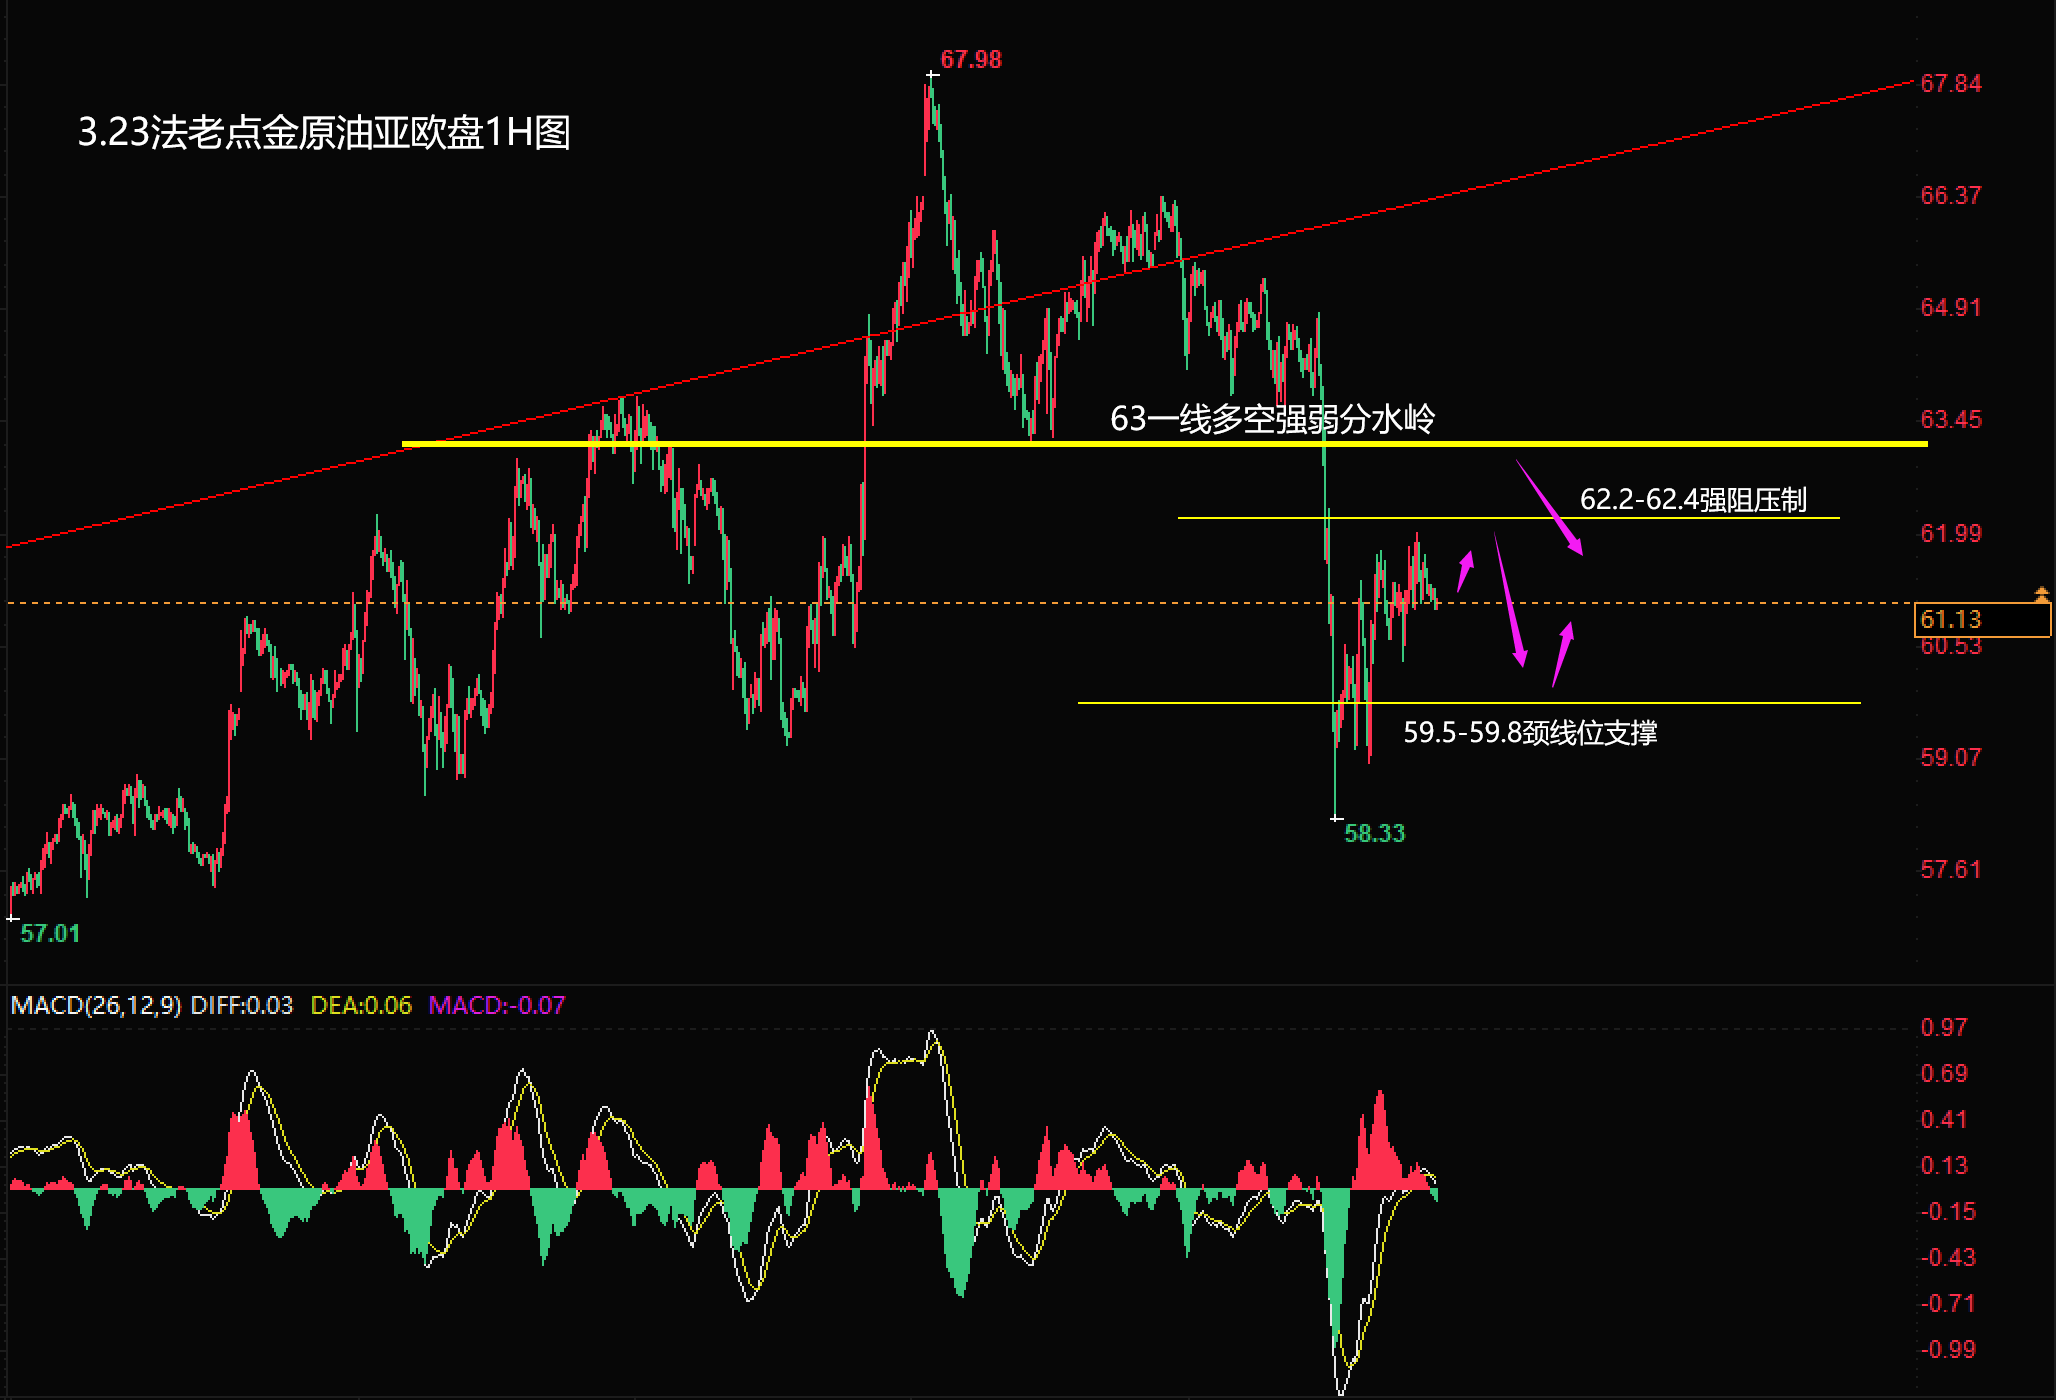
Task: Click the 57.01 starting low marker
Action: coord(50,934)
